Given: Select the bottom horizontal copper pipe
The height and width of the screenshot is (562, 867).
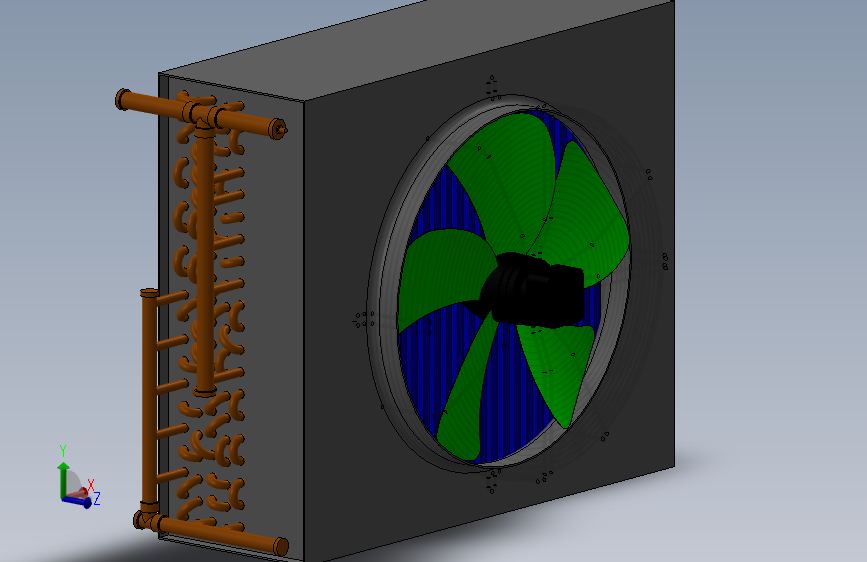Looking at the screenshot, I should click(x=213, y=533).
